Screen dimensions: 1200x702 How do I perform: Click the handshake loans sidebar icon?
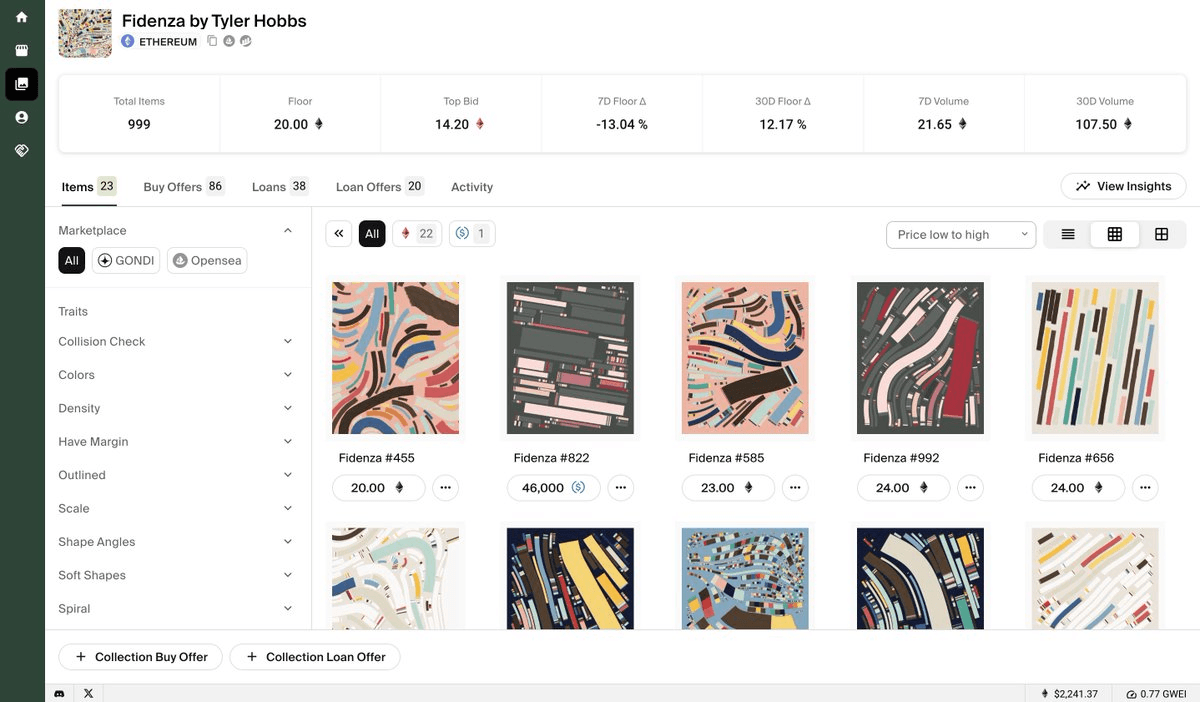tap(21, 150)
